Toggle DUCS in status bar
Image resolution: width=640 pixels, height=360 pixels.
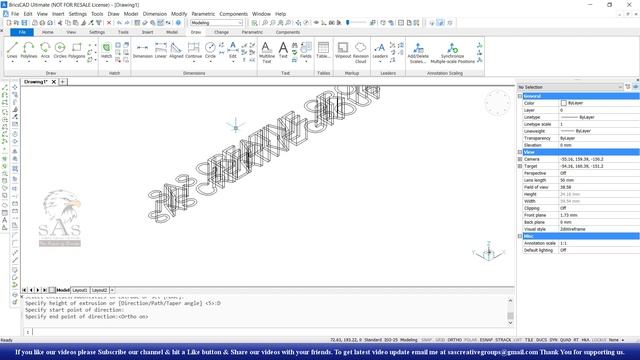click(x=541, y=340)
